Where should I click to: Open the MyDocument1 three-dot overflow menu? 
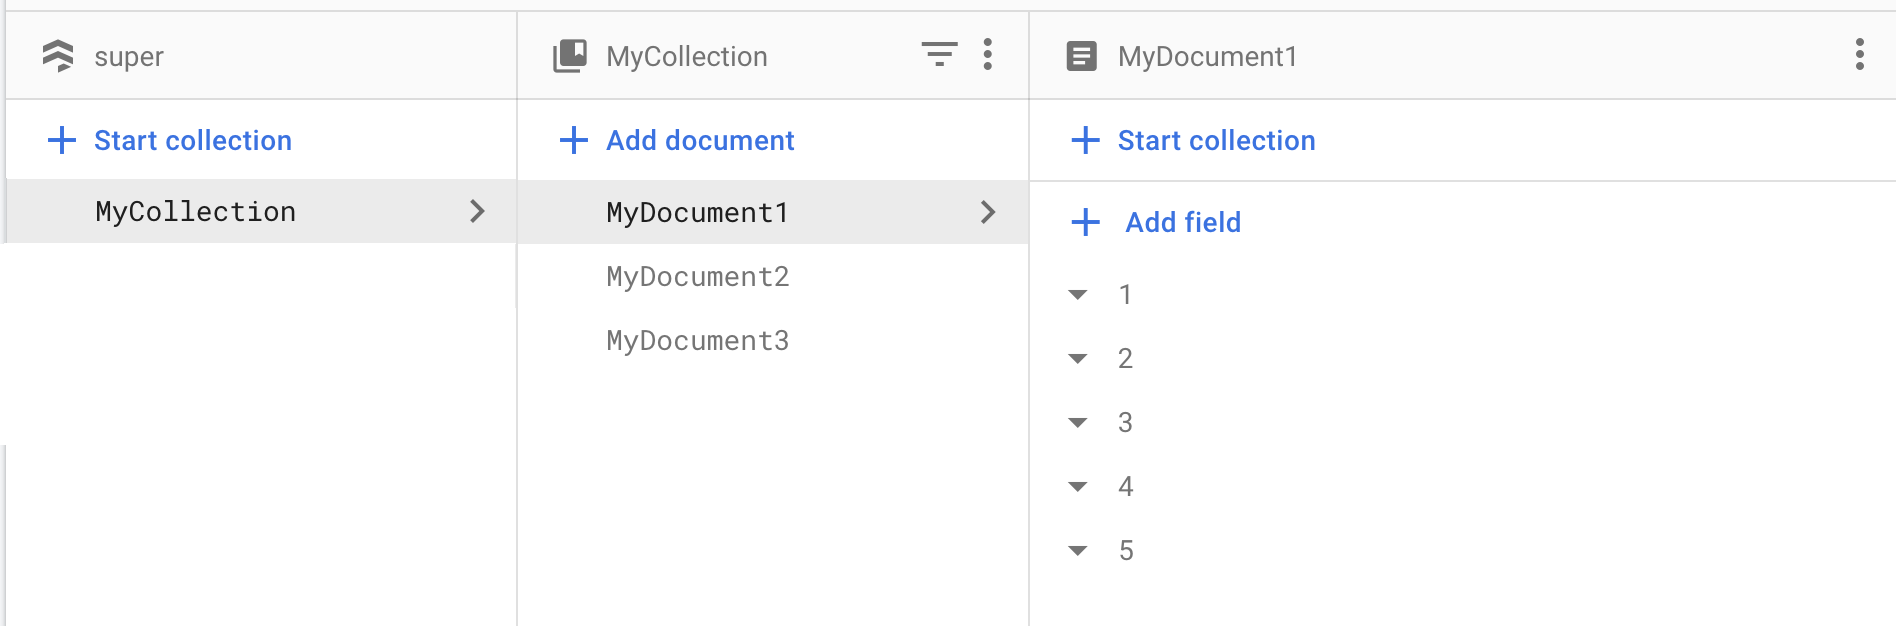click(x=1860, y=54)
